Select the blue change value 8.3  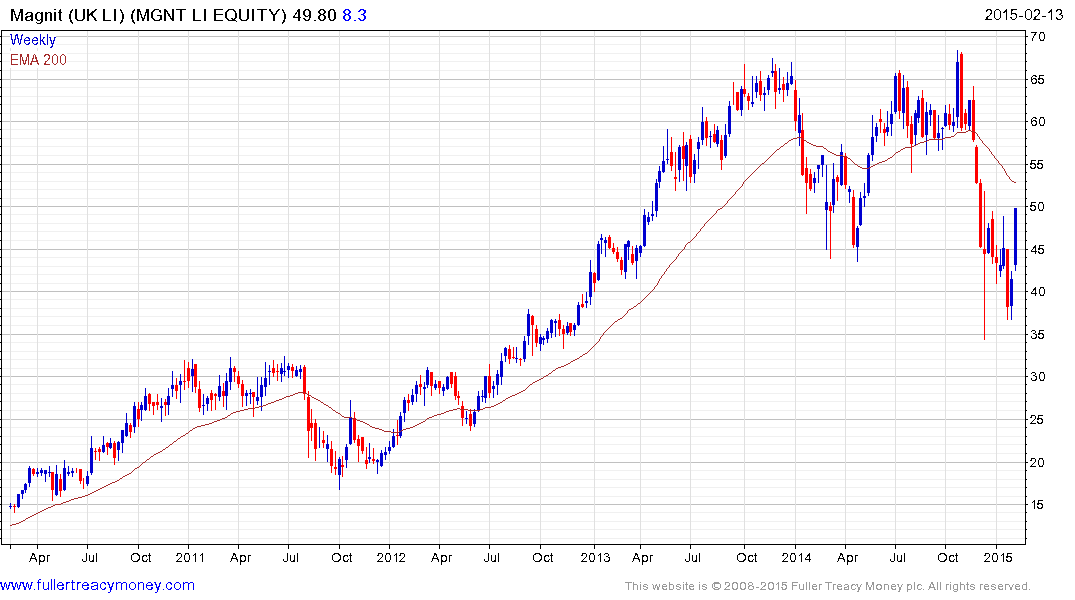[354, 15]
